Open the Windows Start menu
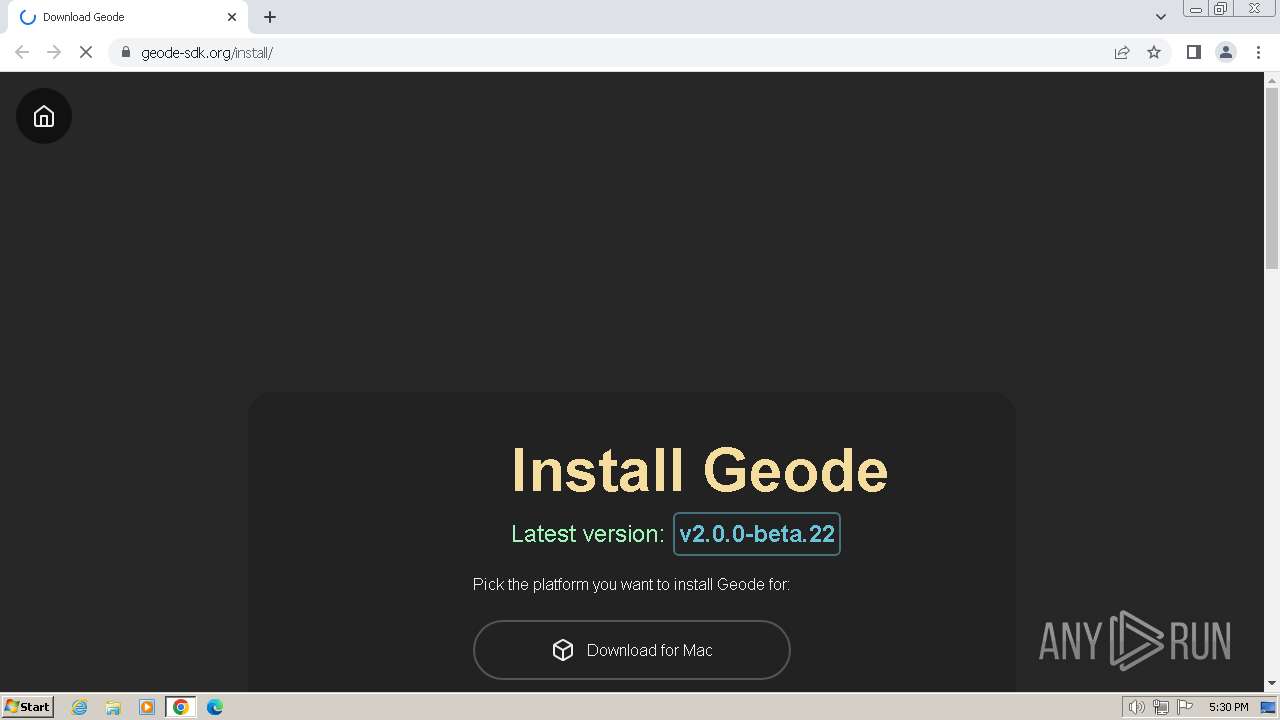This screenshot has height=720, width=1280. [x=28, y=707]
